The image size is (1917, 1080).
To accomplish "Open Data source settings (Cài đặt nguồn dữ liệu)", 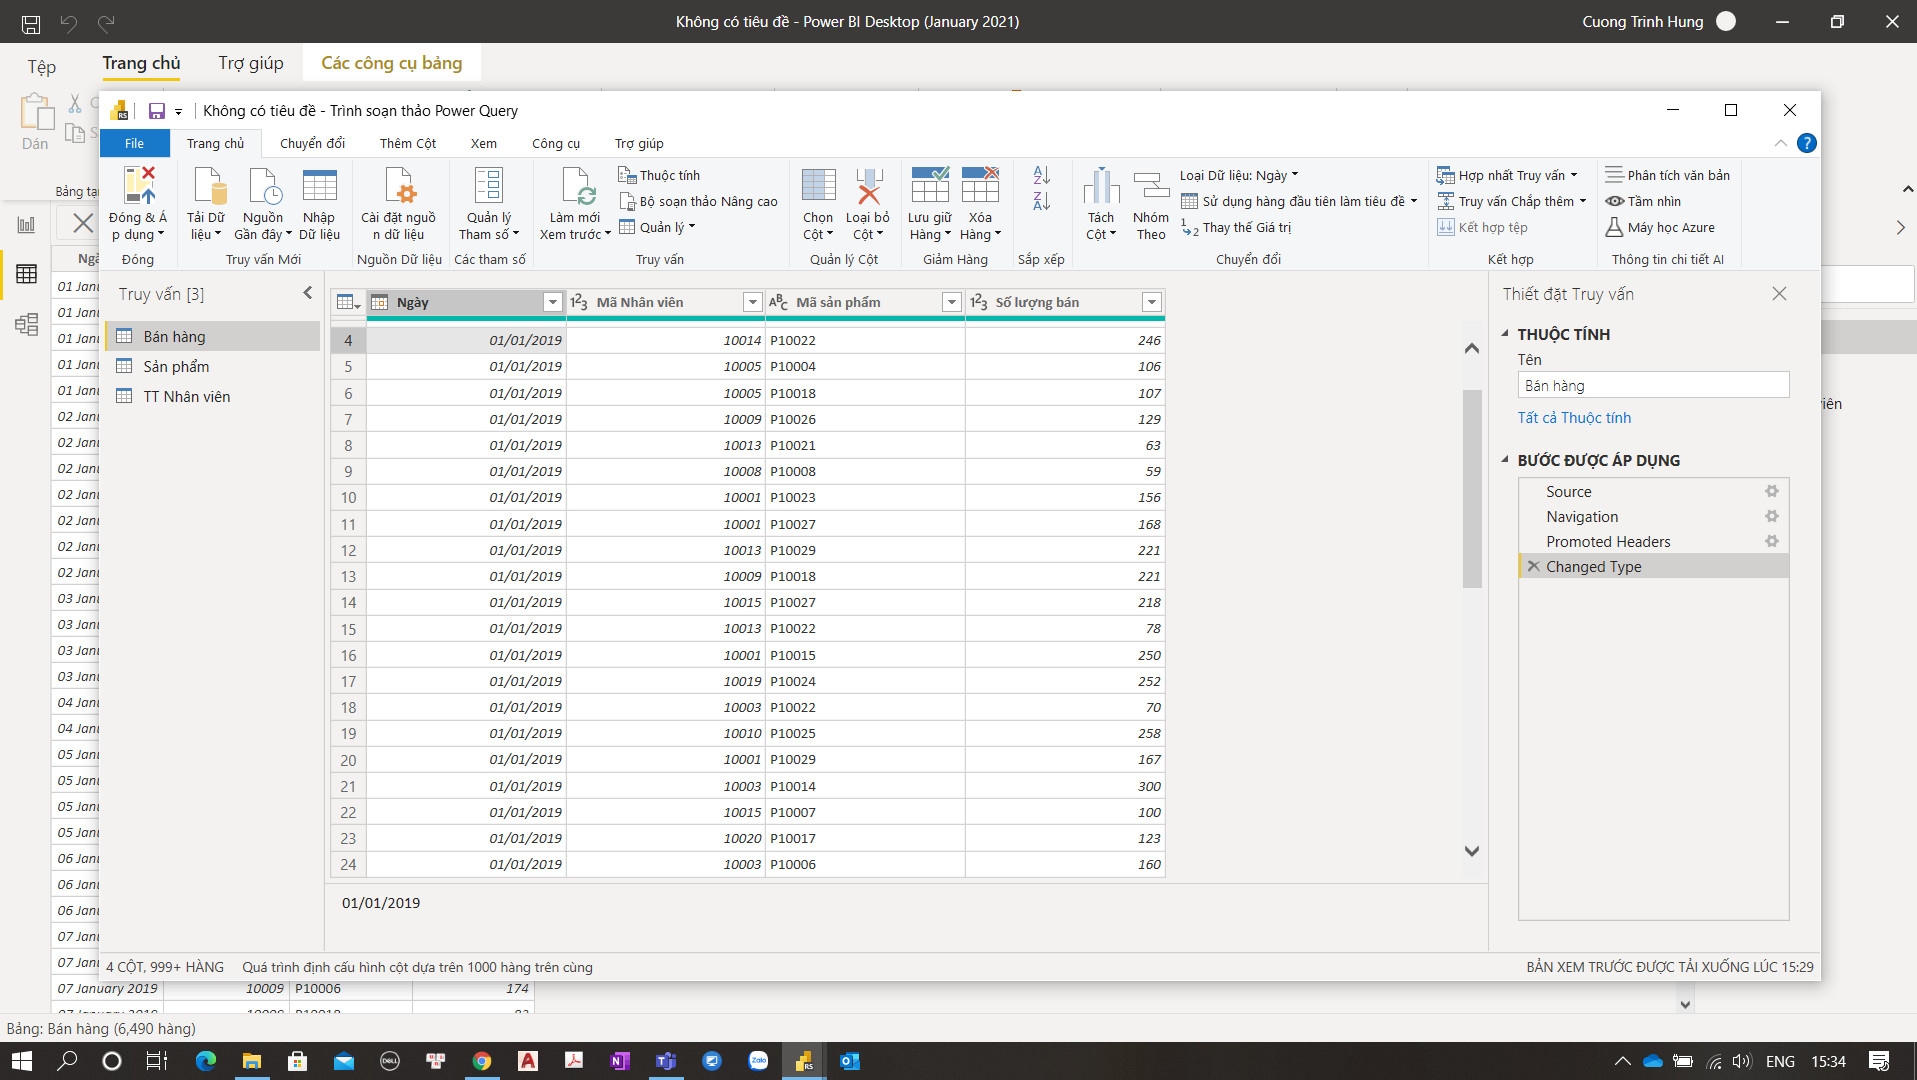I will pyautogui.click(x=398, y=187).
